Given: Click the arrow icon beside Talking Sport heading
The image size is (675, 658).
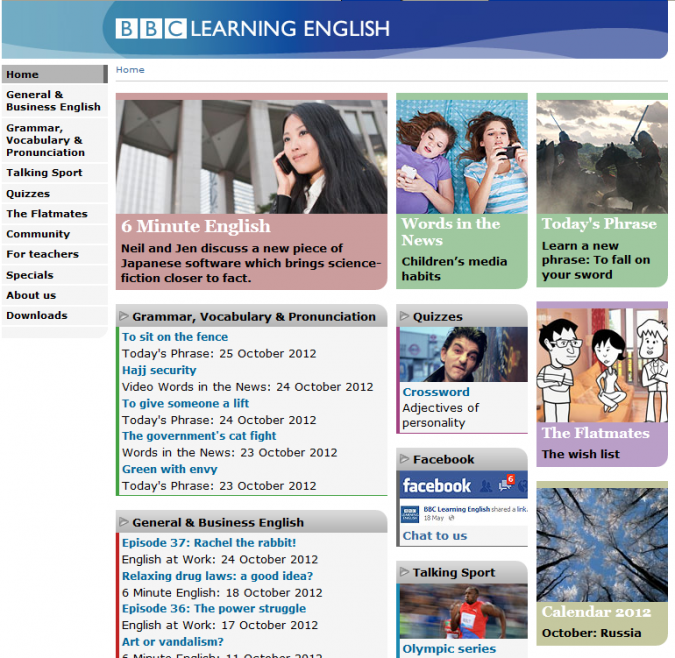Looking at the screenshot, I should coord(404,572).
